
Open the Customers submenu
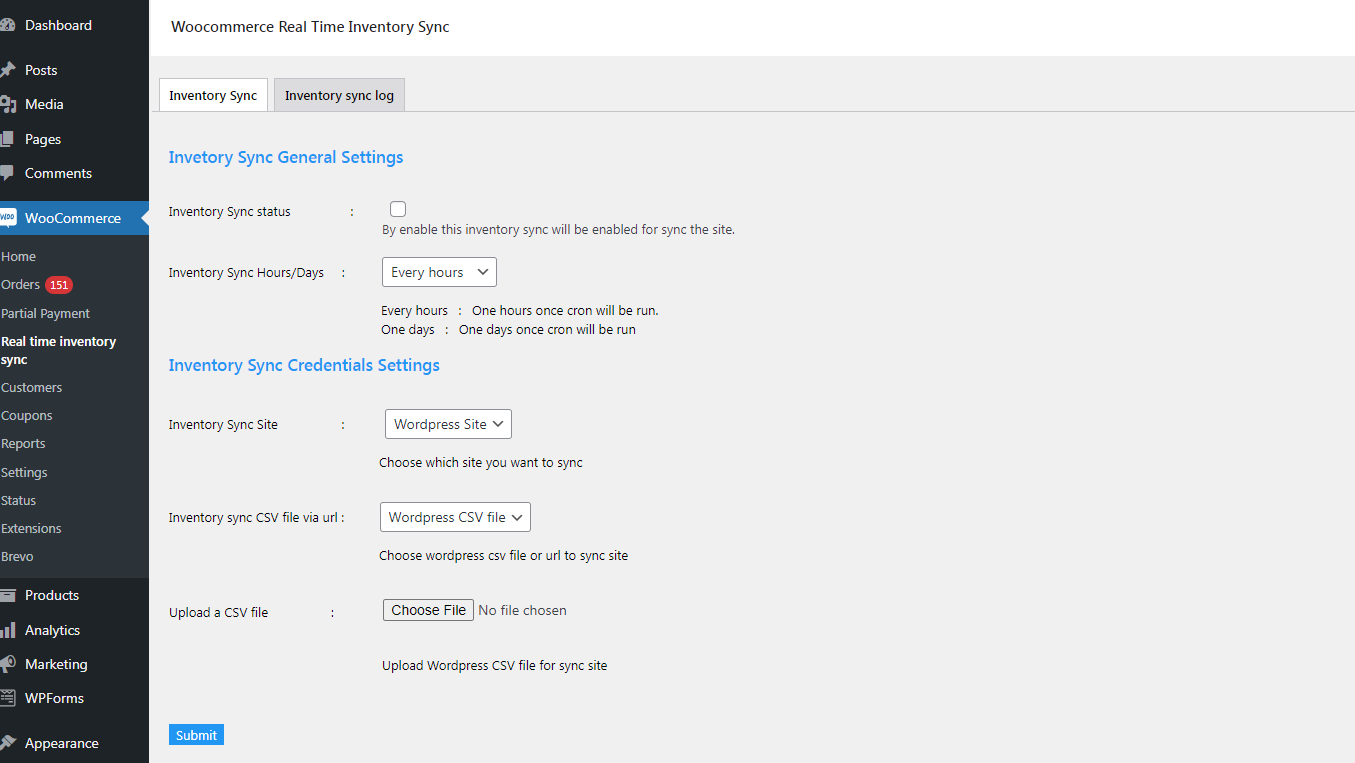31,387
